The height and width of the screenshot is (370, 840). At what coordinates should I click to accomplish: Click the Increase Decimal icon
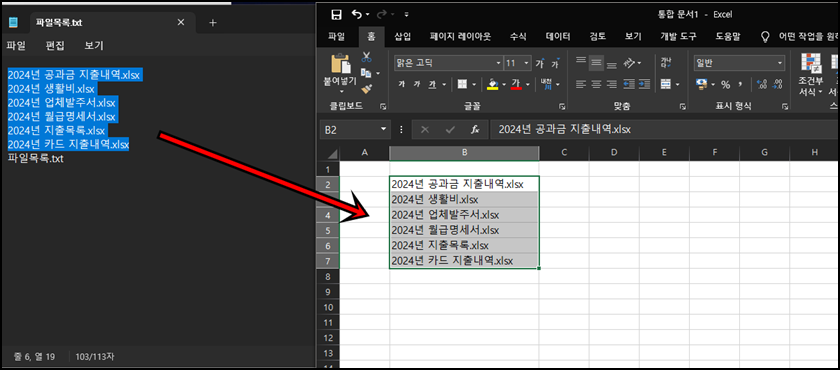(762, 84)
